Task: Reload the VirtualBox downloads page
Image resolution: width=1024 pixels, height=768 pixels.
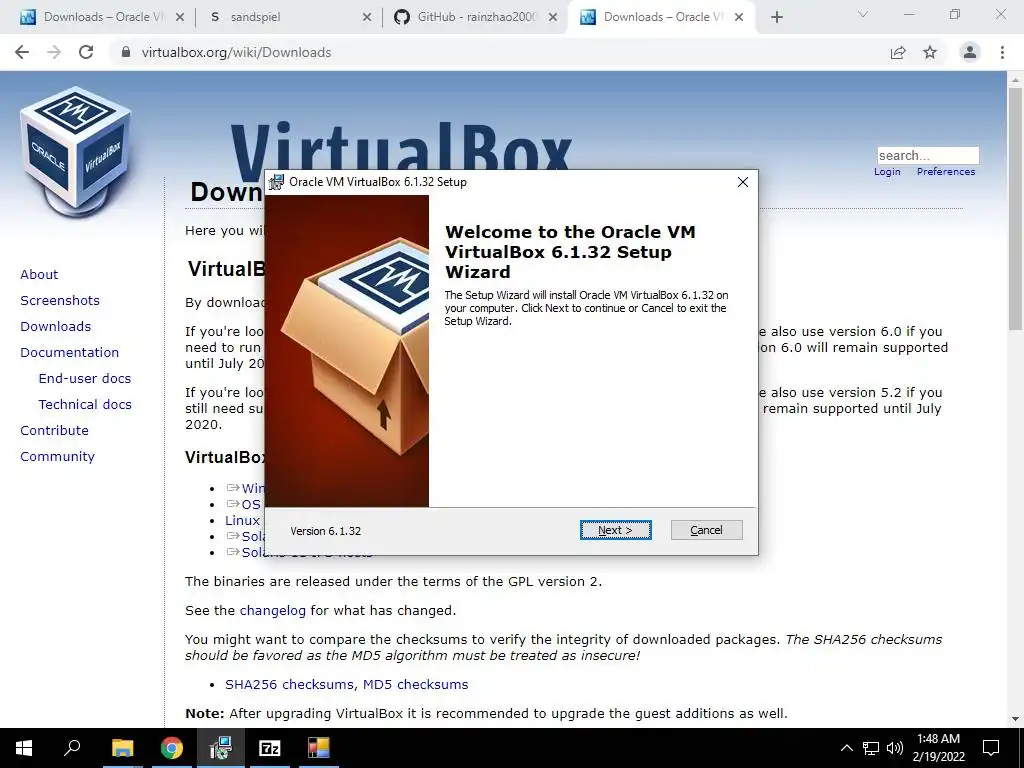Action: [x=86, y=52]
